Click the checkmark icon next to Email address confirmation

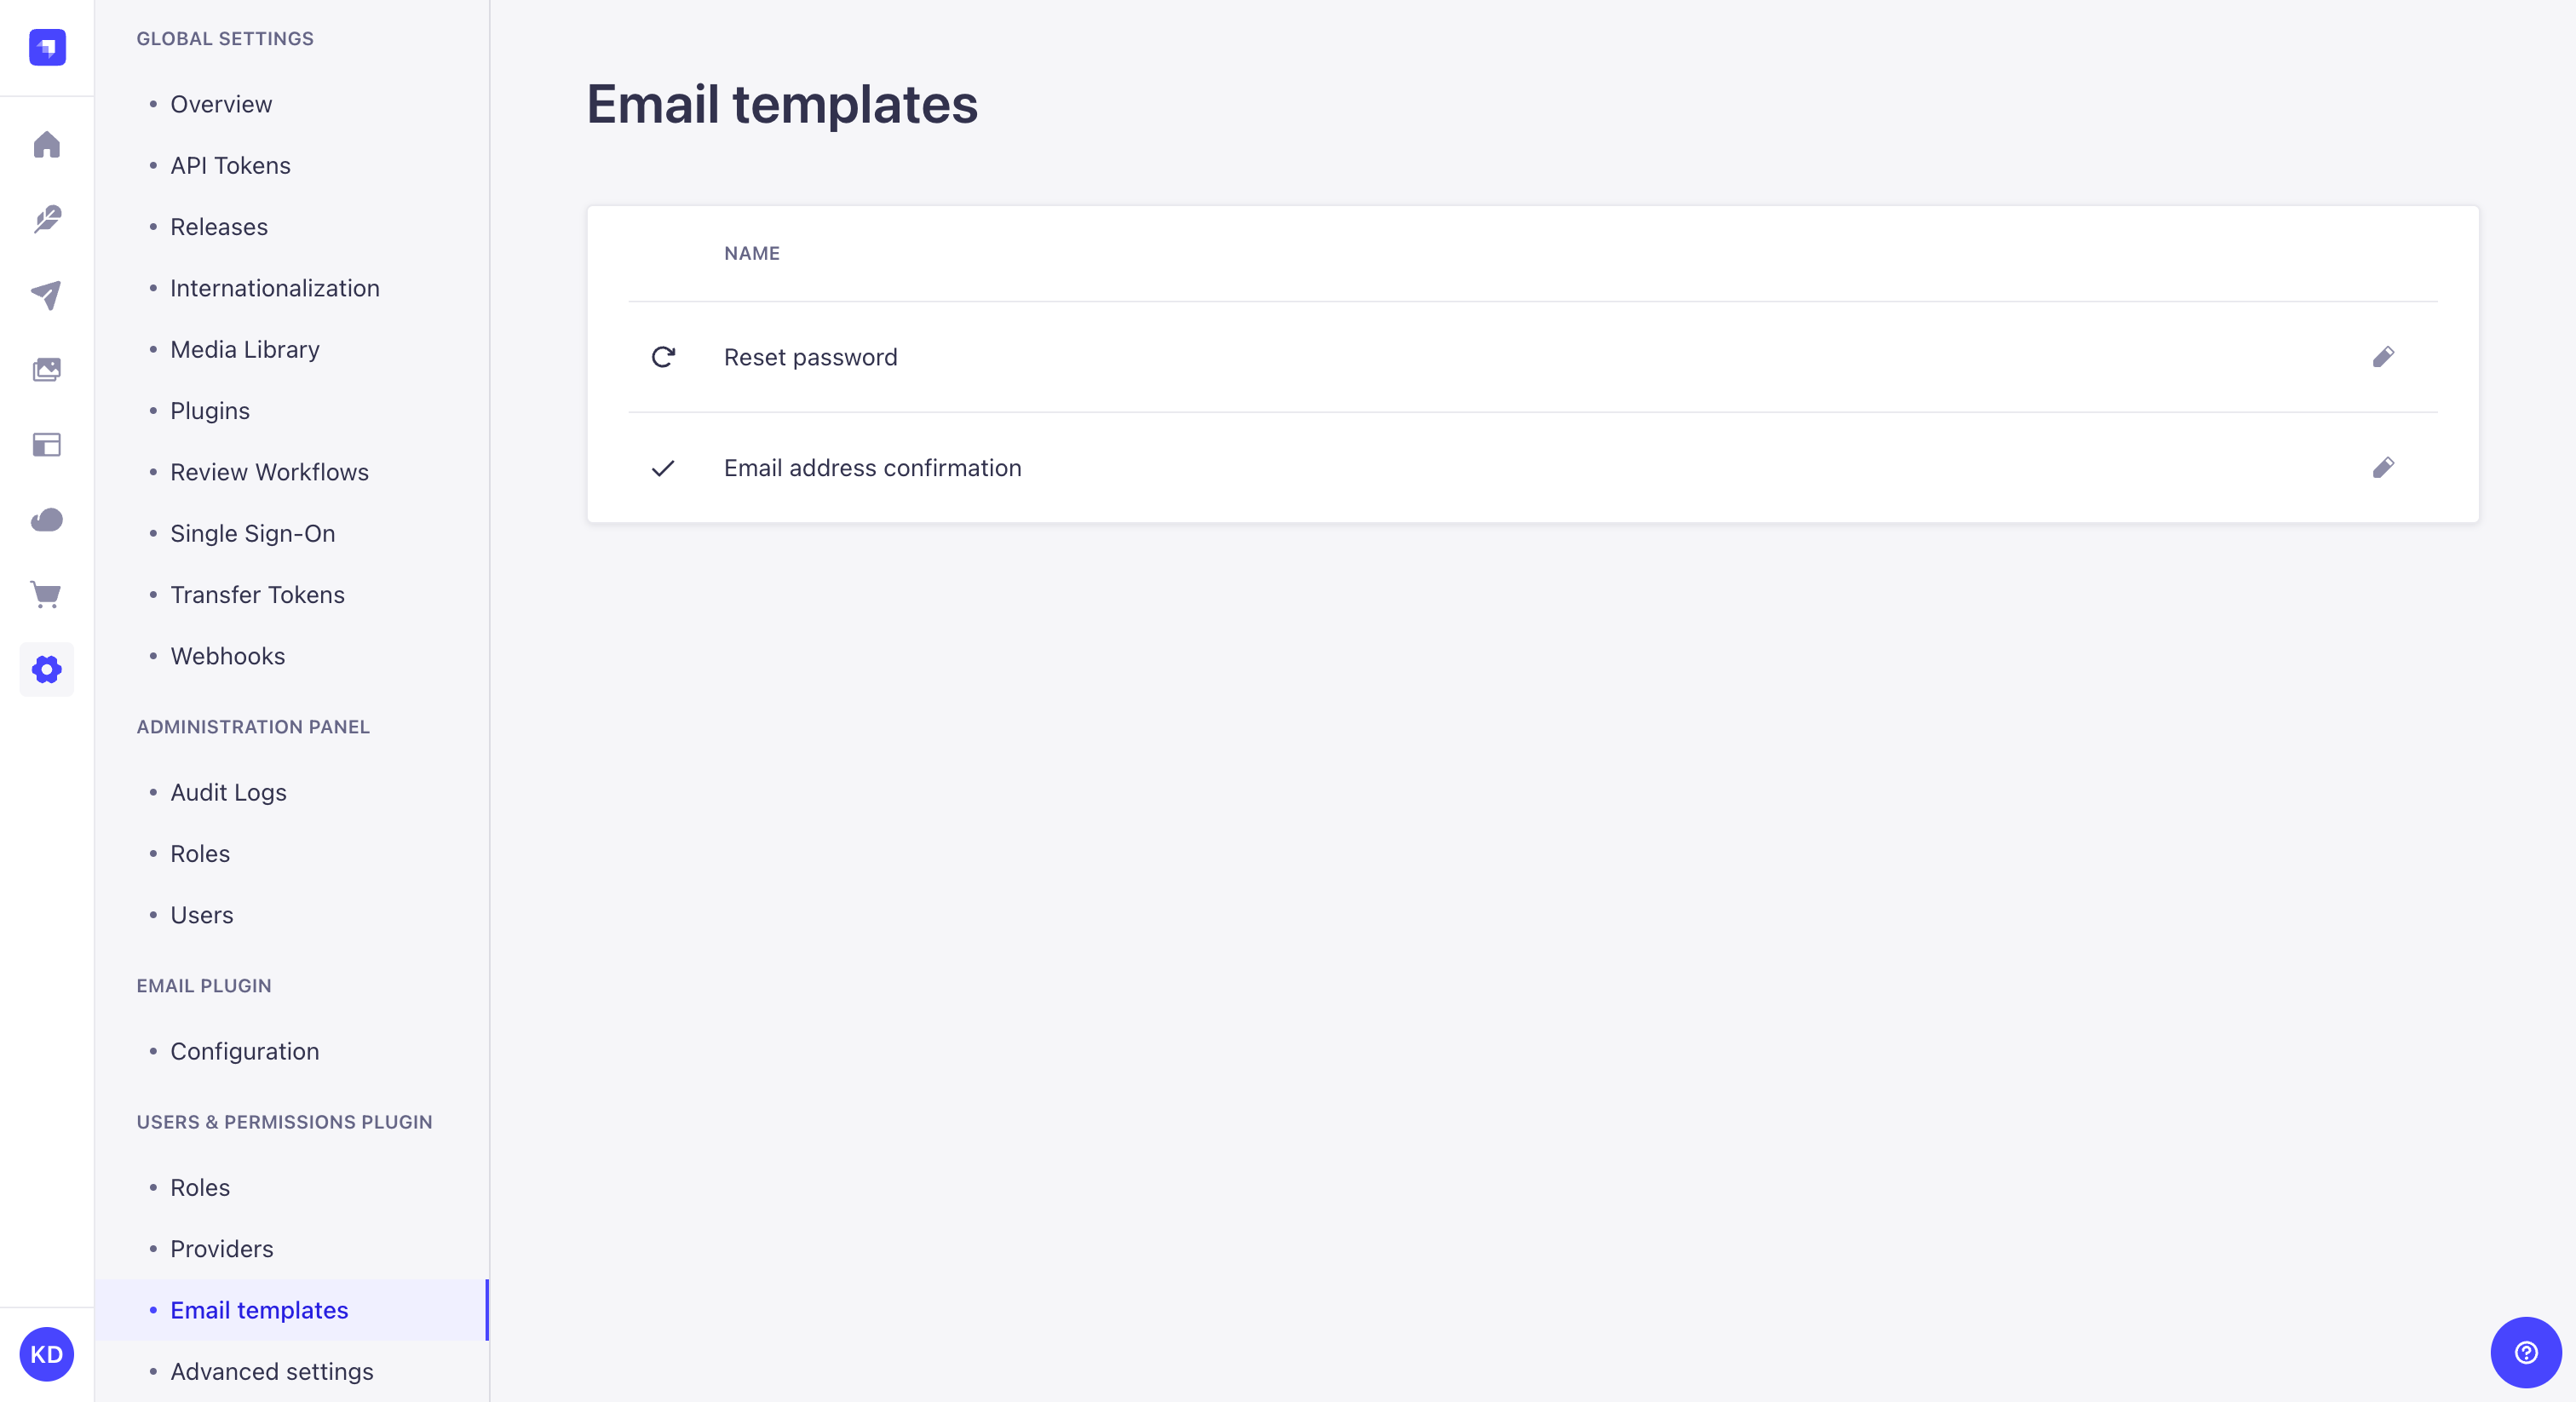(664, 468)
